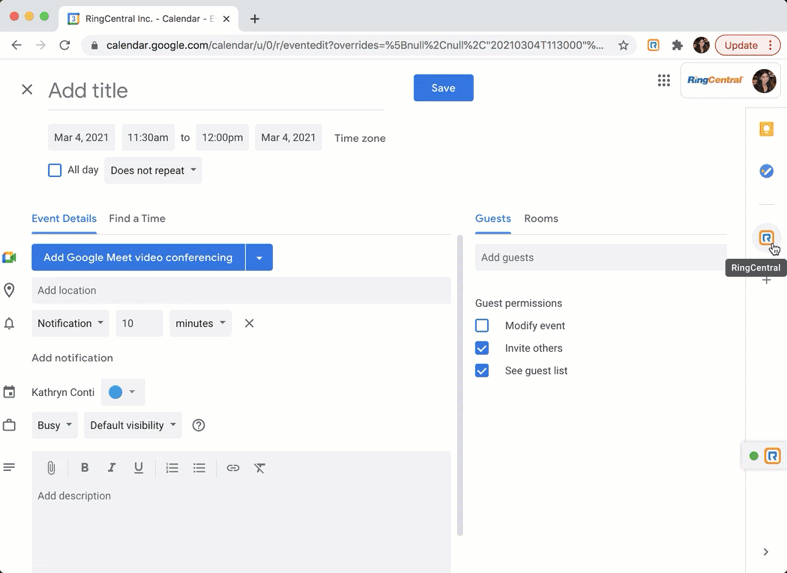Expand the Does not repeat dropdown
The height and width of the screenshot is (573, 787).
click(x=153, y=170)
